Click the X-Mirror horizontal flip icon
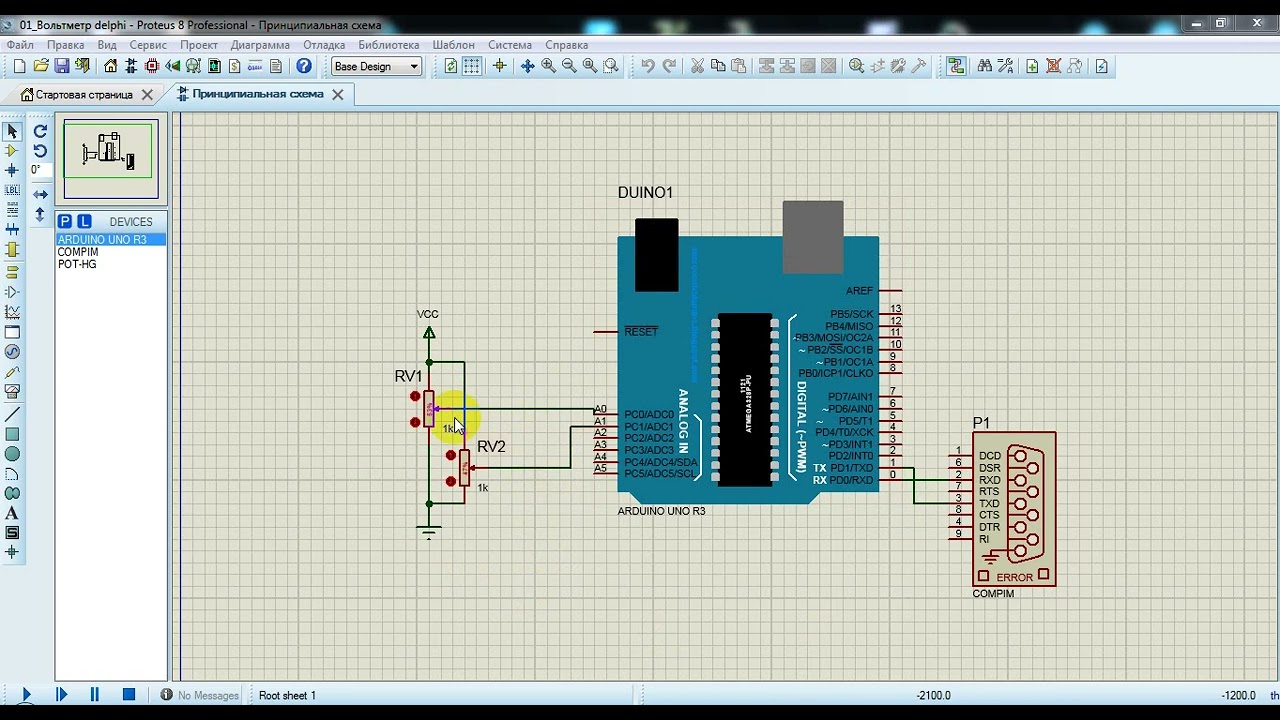This screenshot has width=1280, height=720. coord(40,194)
